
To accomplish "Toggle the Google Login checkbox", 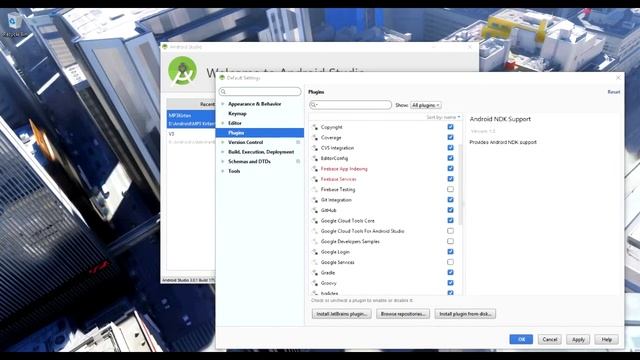I will click(450, 251).
